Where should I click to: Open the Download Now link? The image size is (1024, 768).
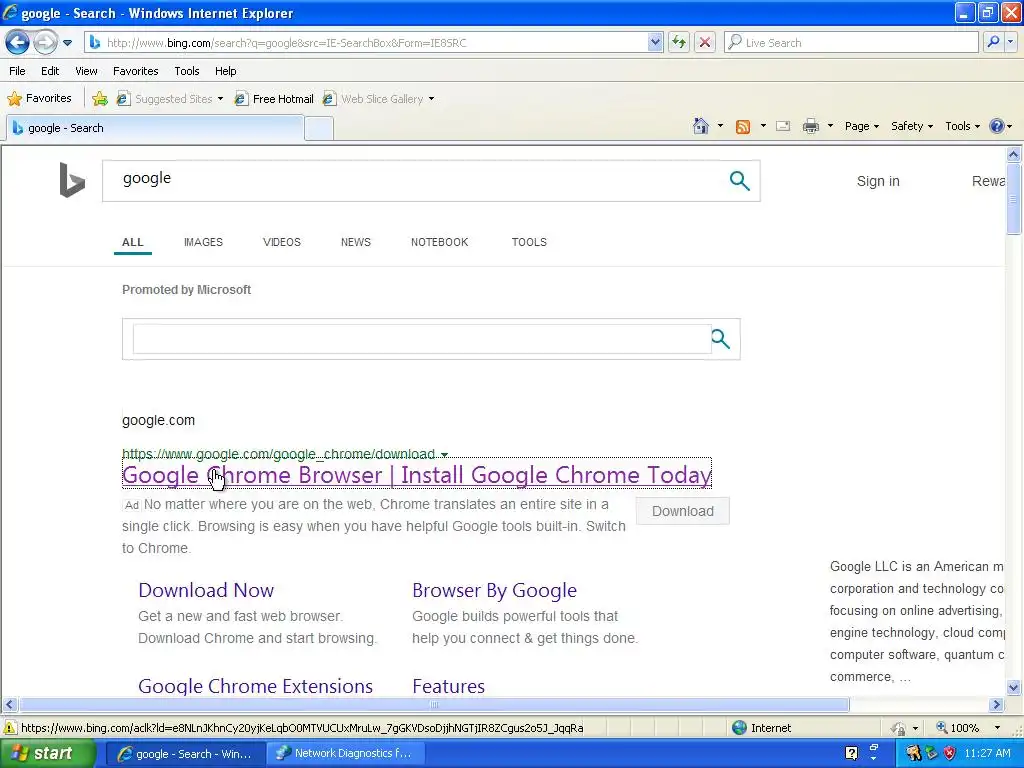tap(206, 590)
